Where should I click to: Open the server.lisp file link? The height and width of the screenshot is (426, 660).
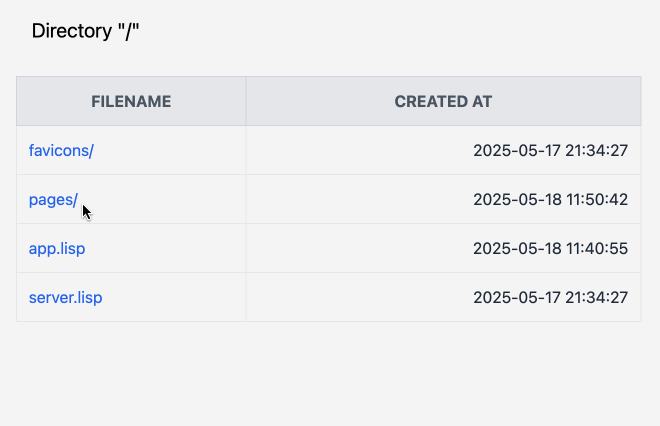coord(65,298)
